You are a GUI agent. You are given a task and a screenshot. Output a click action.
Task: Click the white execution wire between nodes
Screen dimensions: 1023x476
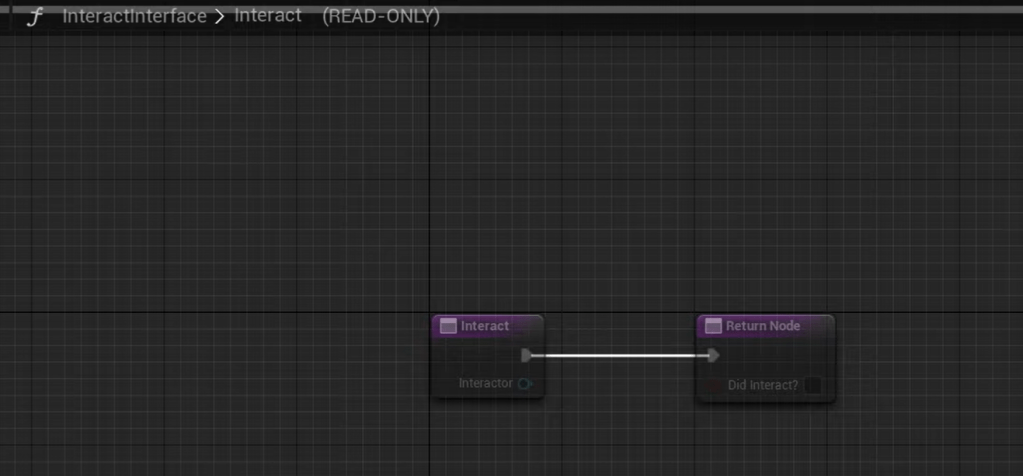tap(620, 355)
